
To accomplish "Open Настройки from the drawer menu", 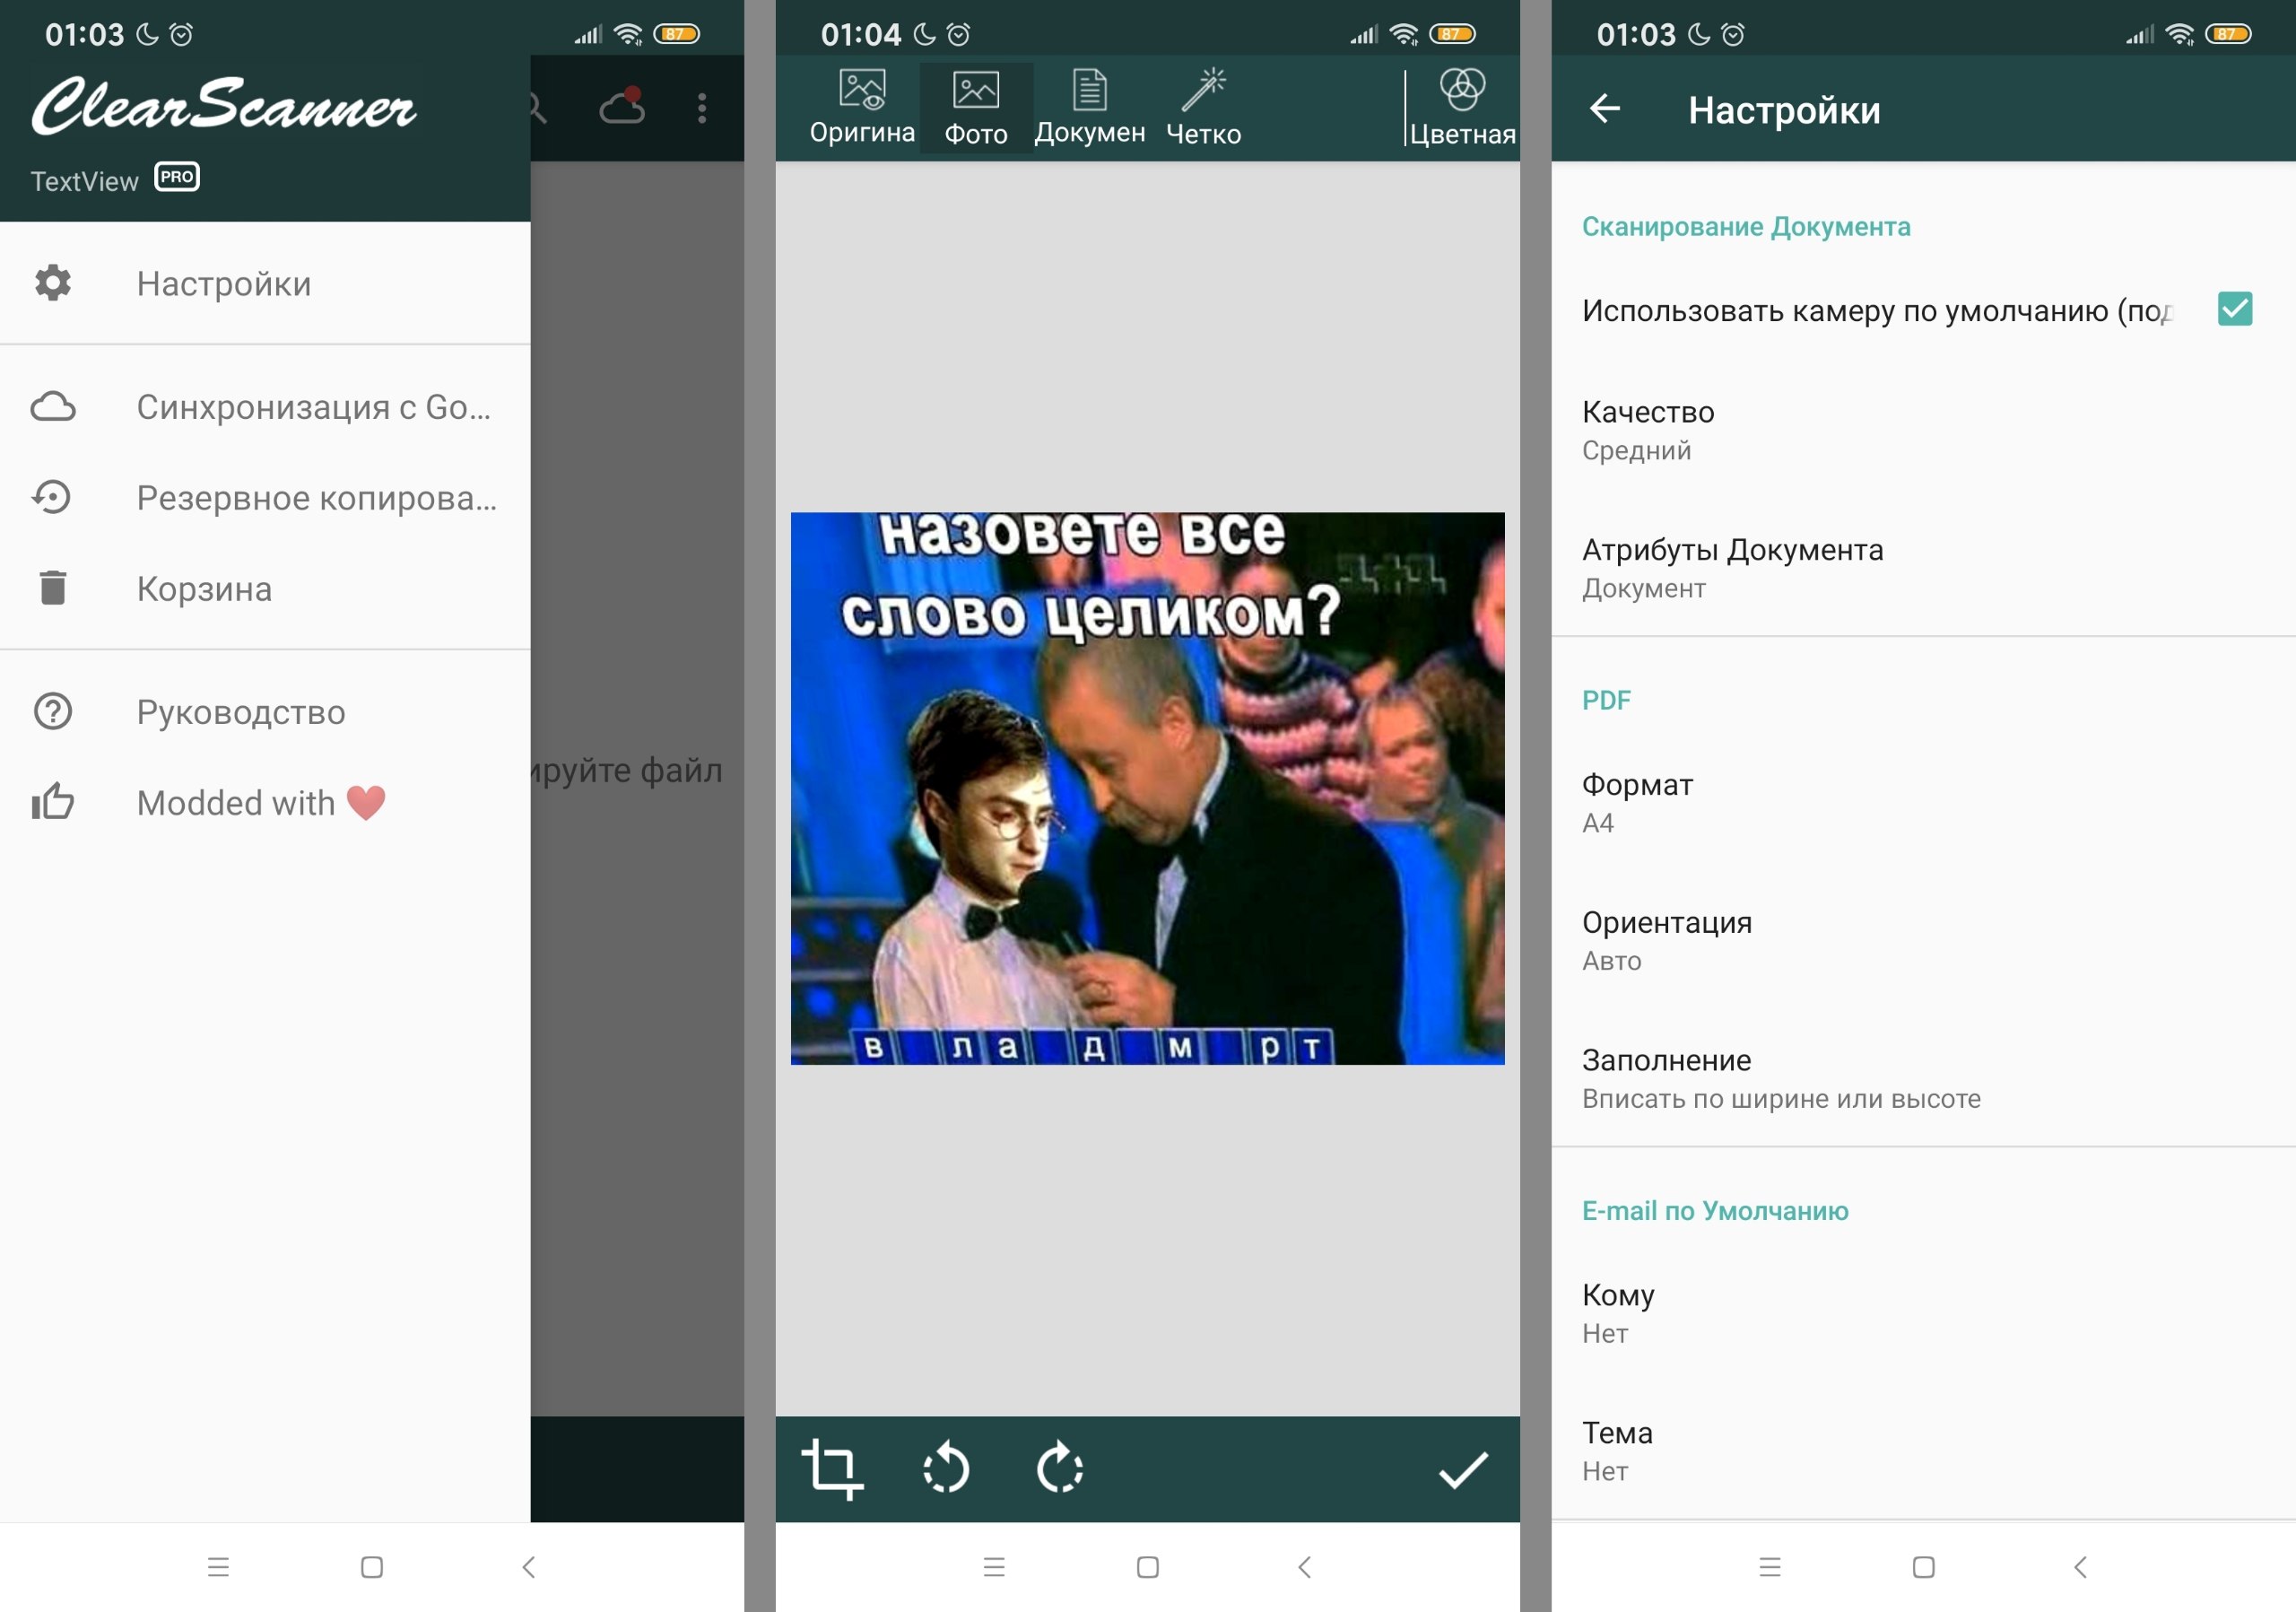I will tap(265, 284).
